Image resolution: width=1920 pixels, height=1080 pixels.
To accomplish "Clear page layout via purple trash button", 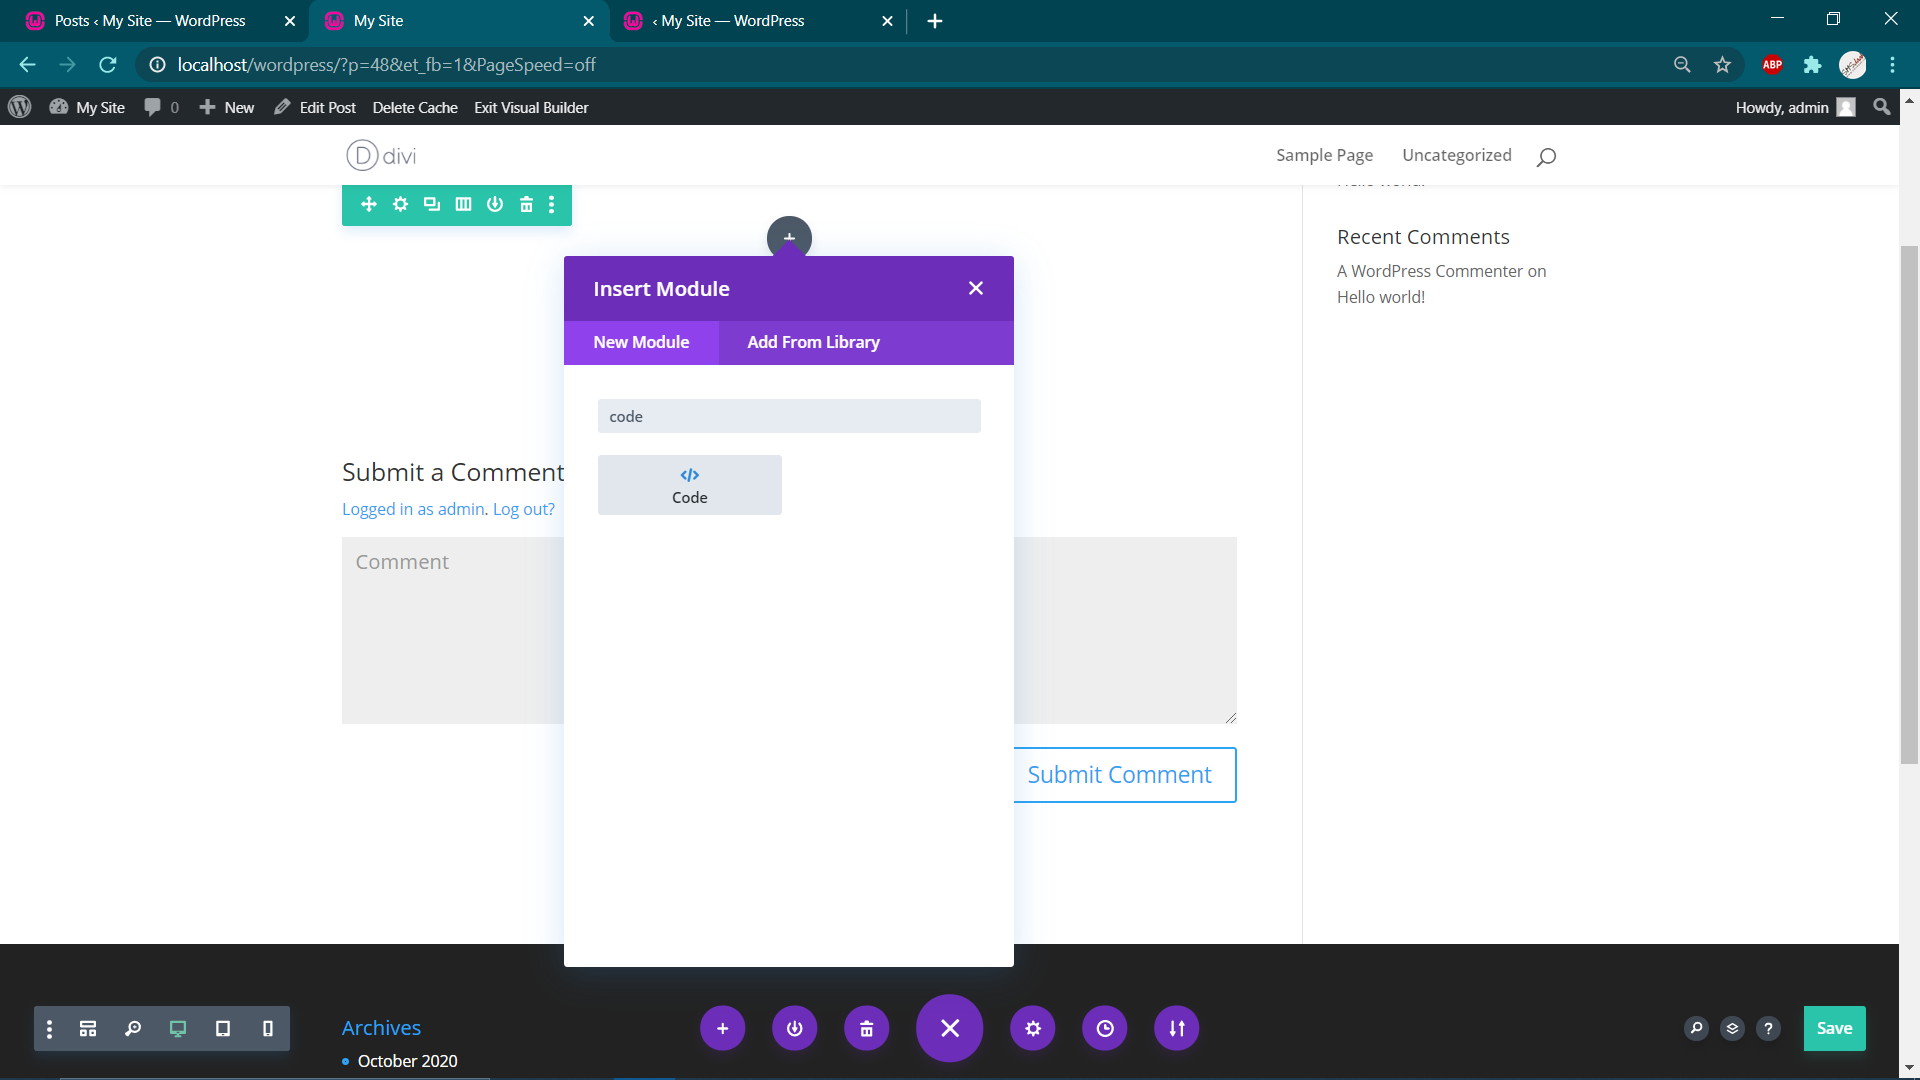I will click(866, 1028).
